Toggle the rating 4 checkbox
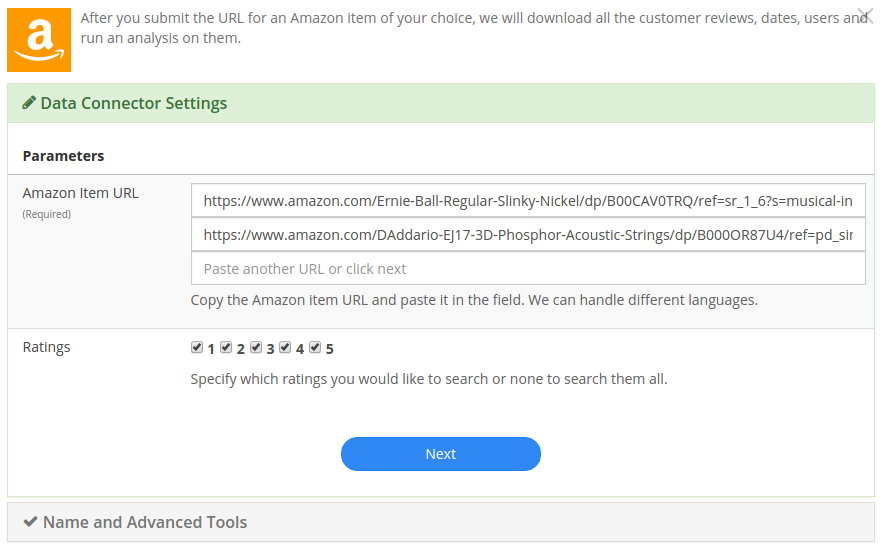 click(285, 347)
